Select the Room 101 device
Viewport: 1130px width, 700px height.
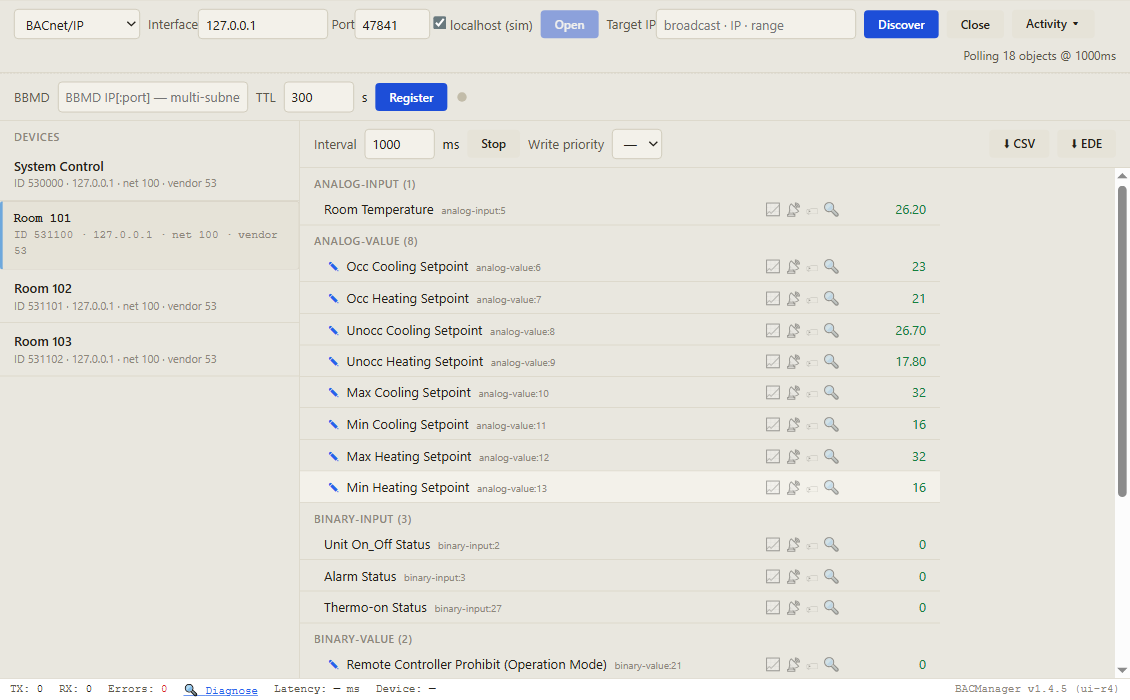click(150, 235)
